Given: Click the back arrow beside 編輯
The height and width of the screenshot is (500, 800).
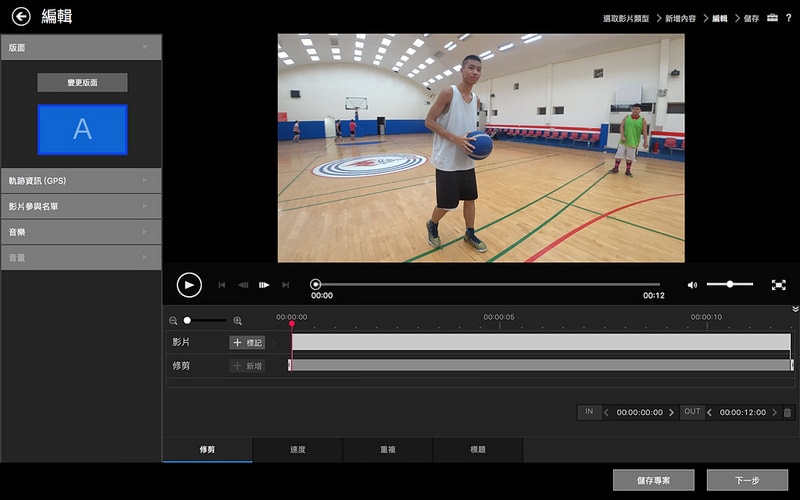Looking at the screenshot, I should point(20,16).
